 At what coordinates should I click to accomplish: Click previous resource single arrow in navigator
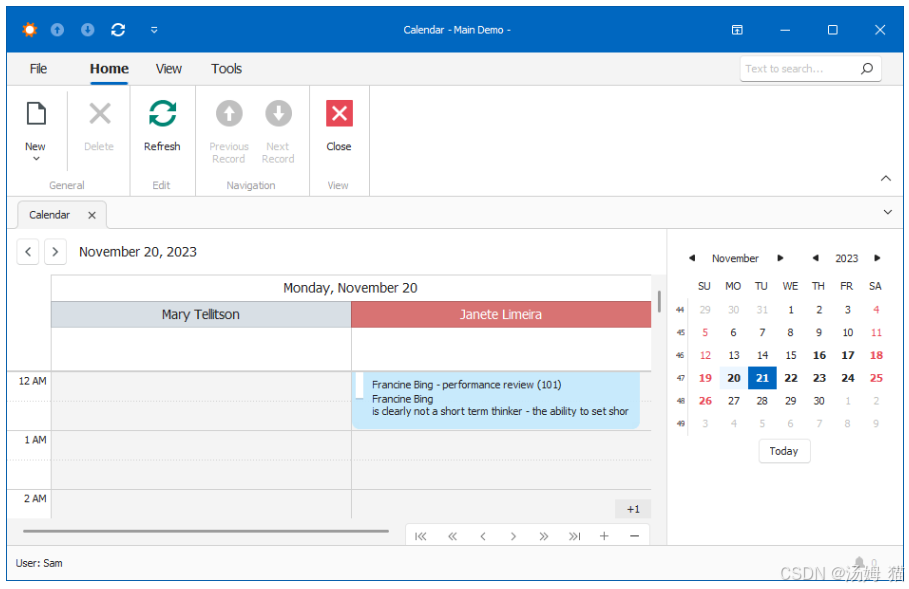pos(483,536)
